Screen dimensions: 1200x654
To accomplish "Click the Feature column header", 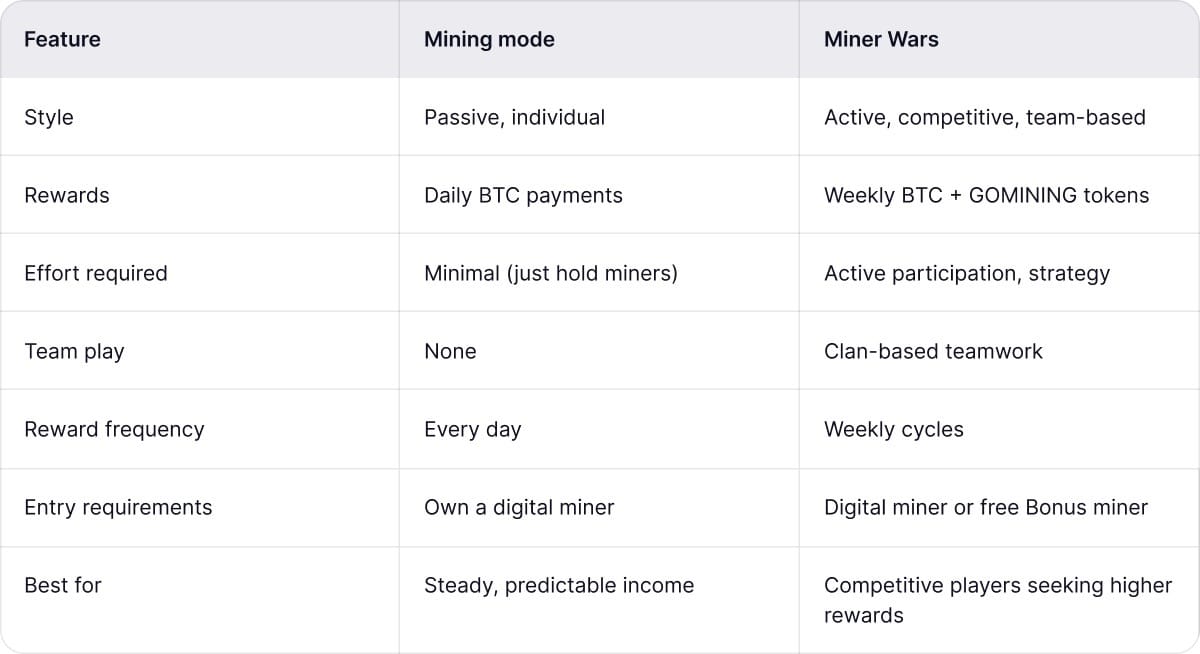I will 62,40.
